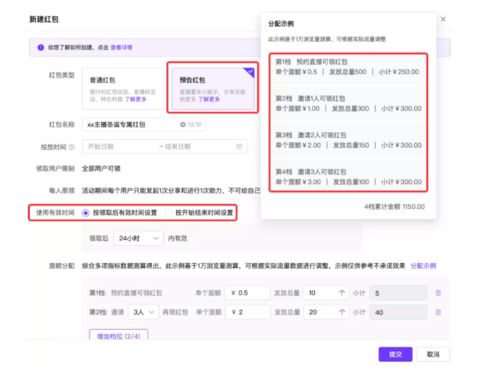
Task: Open the 查看详情 link in the notice bar
Action: pyautogui.click(x=121, y=47)
